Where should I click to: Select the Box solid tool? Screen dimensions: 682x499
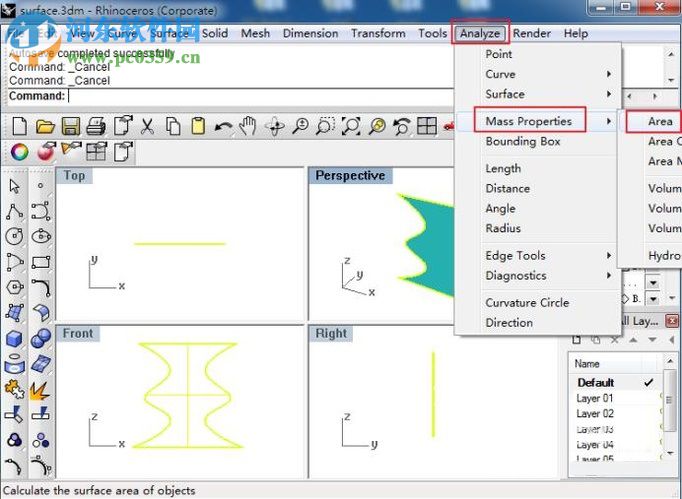coord(14,339)
